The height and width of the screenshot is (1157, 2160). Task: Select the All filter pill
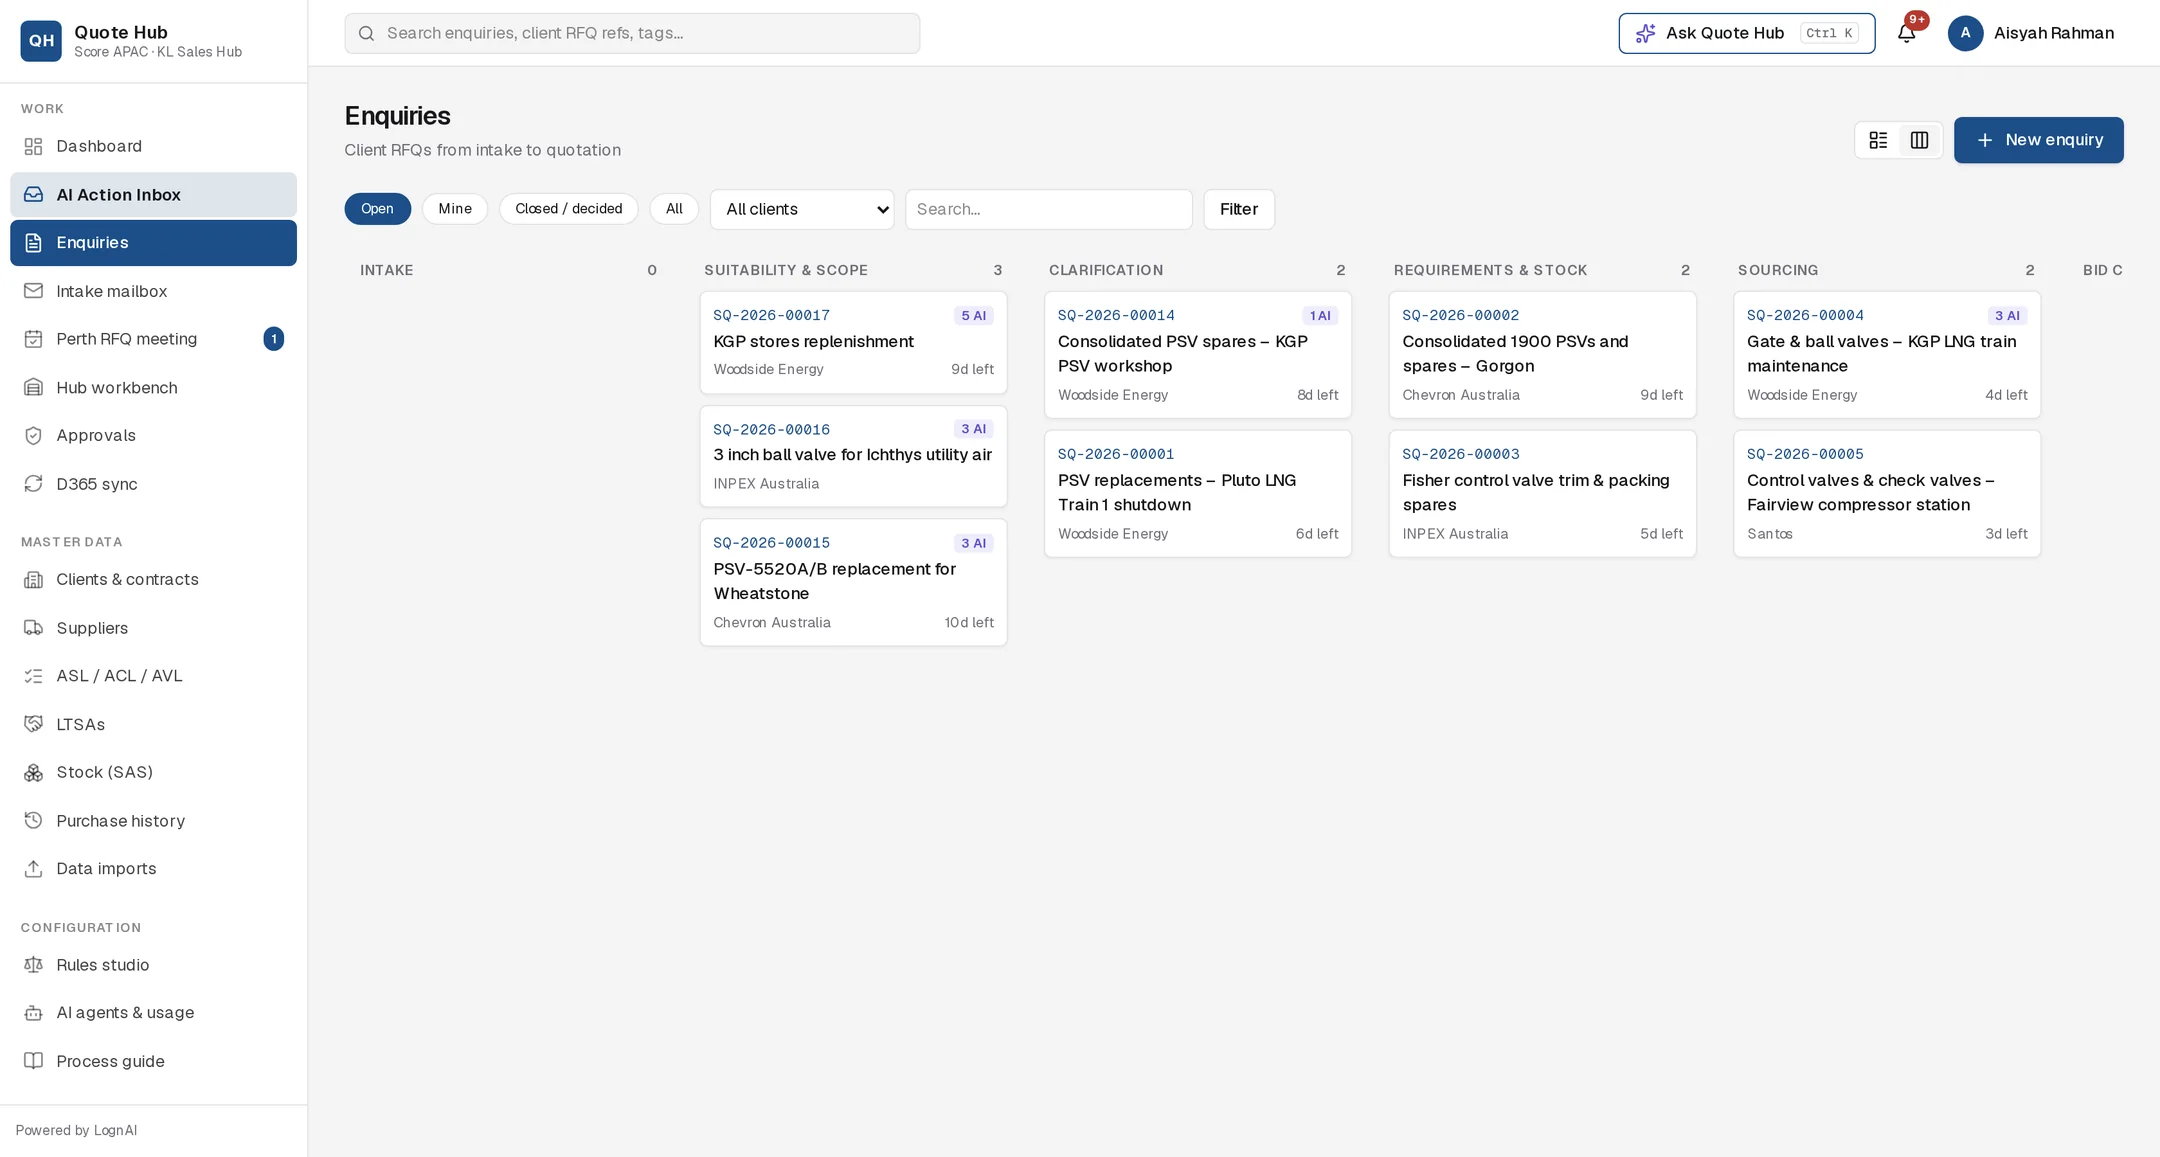tap(674, 209)
